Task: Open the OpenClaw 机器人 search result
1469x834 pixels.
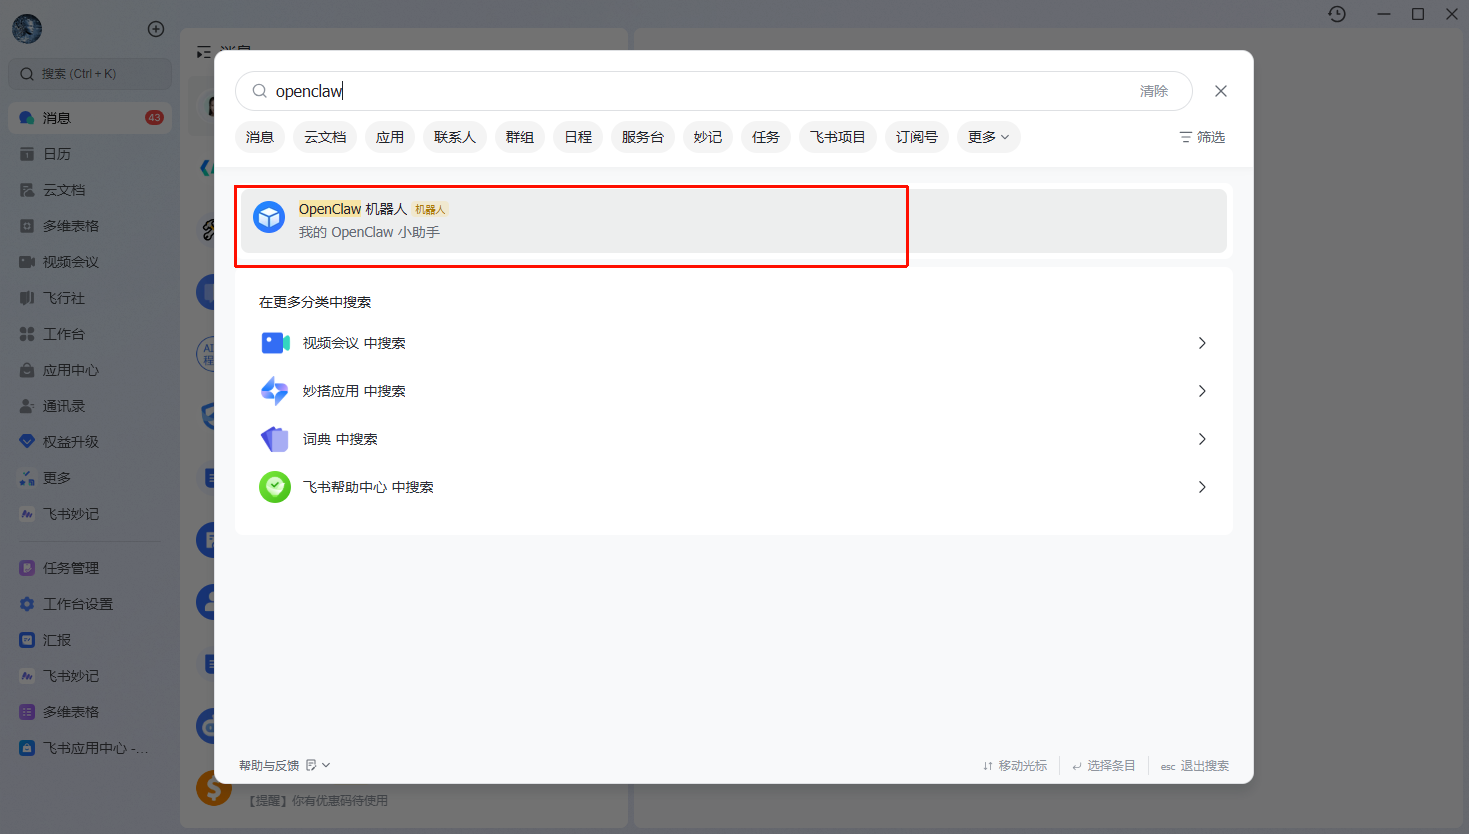Action: (x=570, y=221)
